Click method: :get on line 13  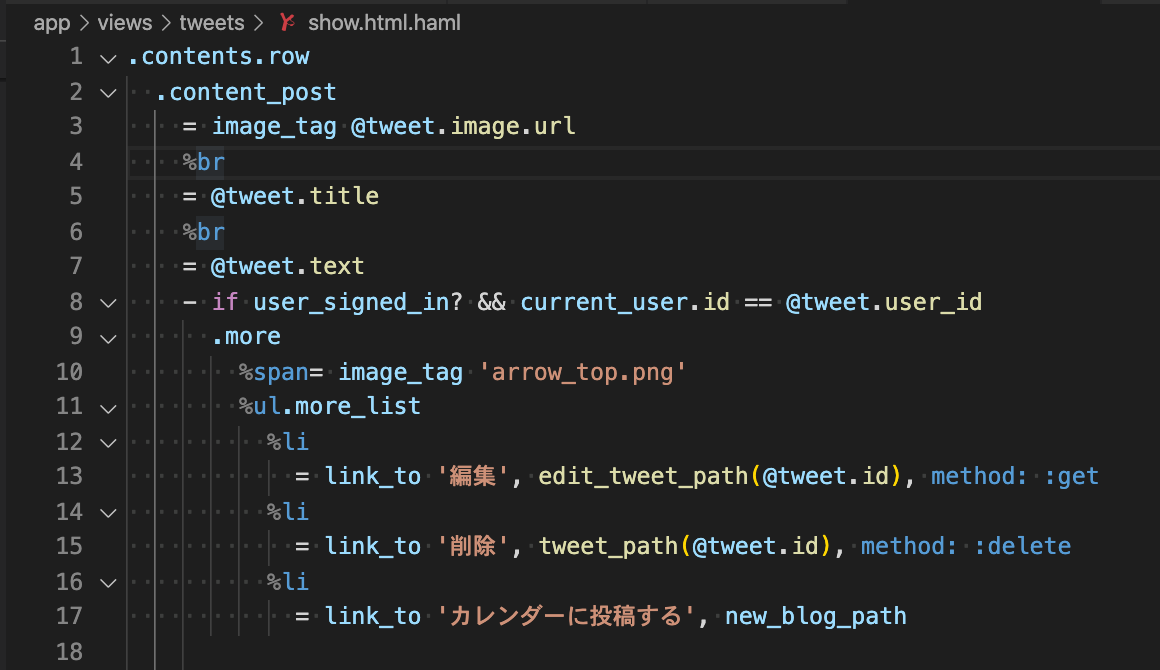[x=1015, y=476]
